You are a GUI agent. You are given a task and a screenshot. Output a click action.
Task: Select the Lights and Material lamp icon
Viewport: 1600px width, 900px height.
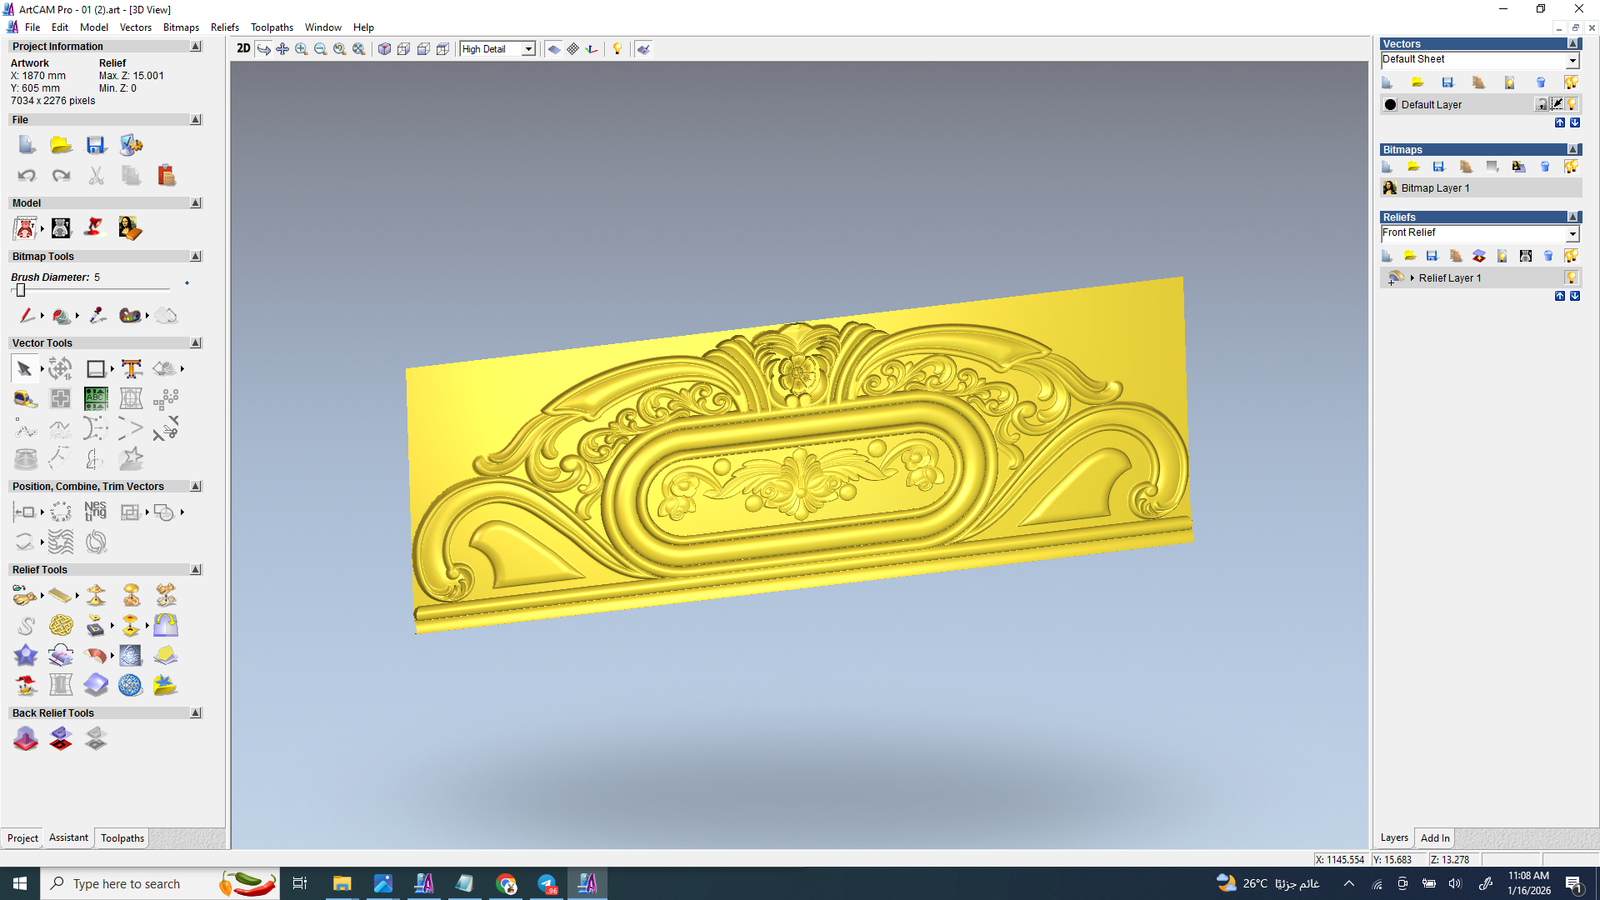(617, 49)
